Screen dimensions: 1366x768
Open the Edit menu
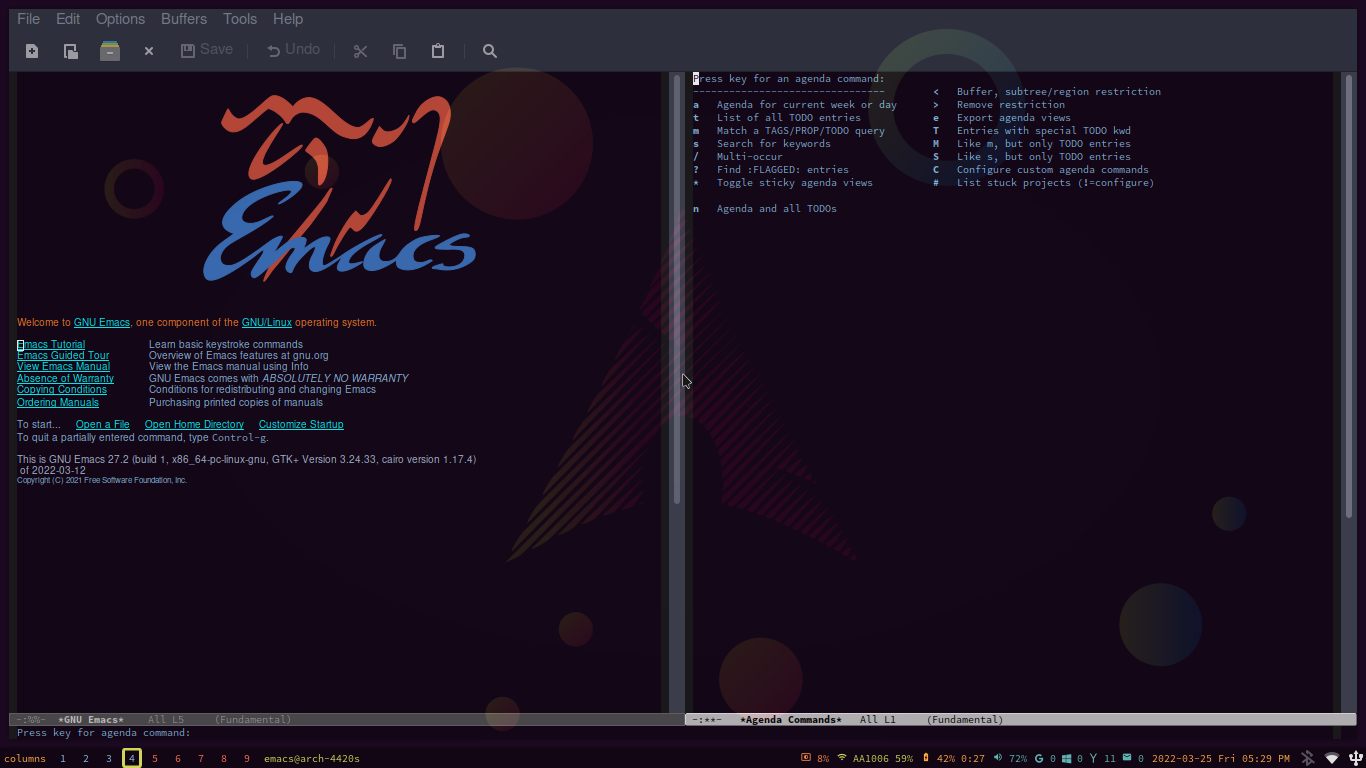(68, 19)
